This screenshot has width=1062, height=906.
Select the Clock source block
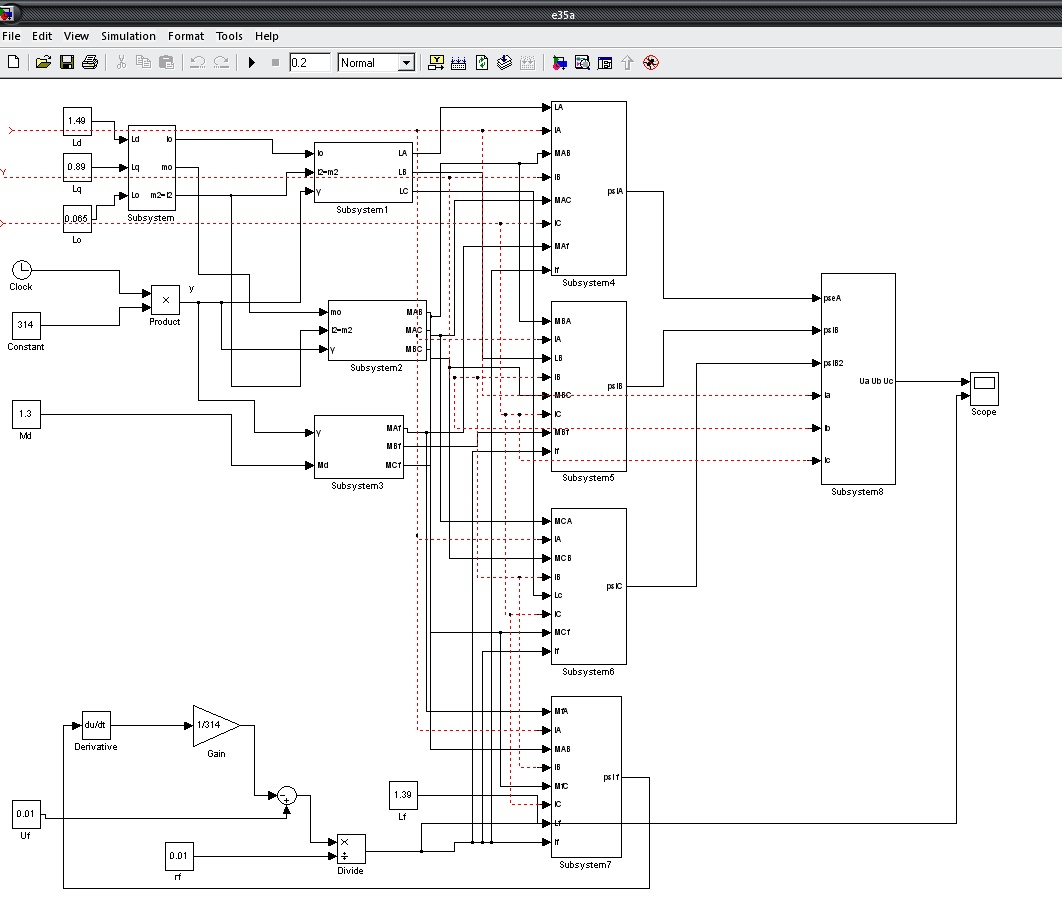(22, 269)
